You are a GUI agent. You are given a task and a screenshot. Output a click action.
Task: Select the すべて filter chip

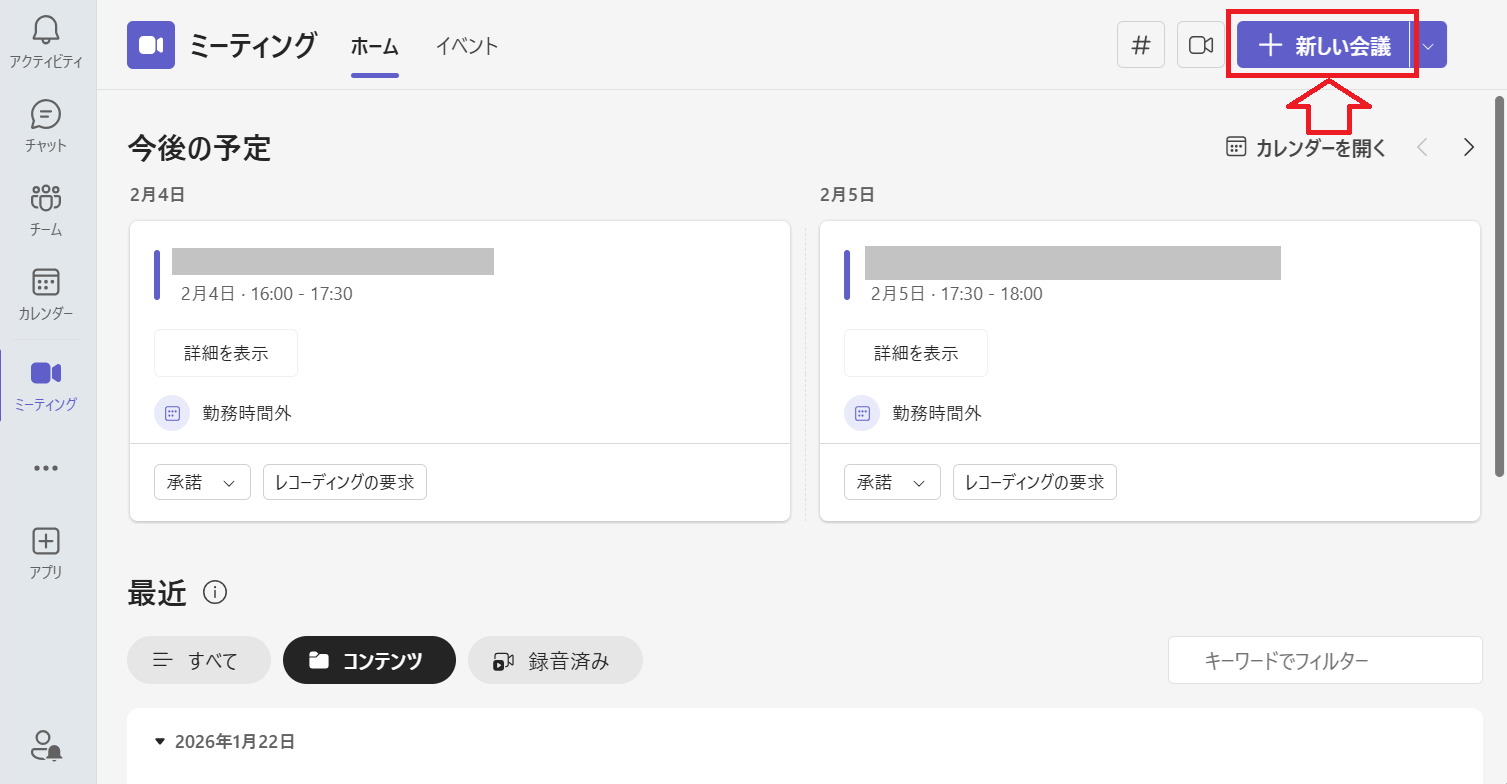point(198,660)
